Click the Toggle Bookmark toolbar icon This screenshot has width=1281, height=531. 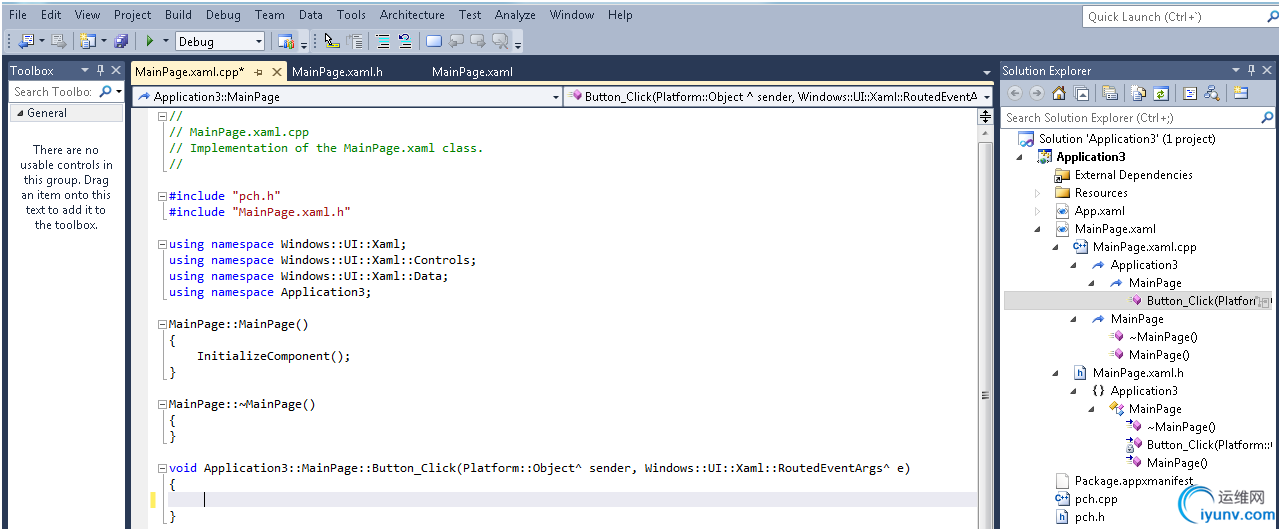point(434,41)
